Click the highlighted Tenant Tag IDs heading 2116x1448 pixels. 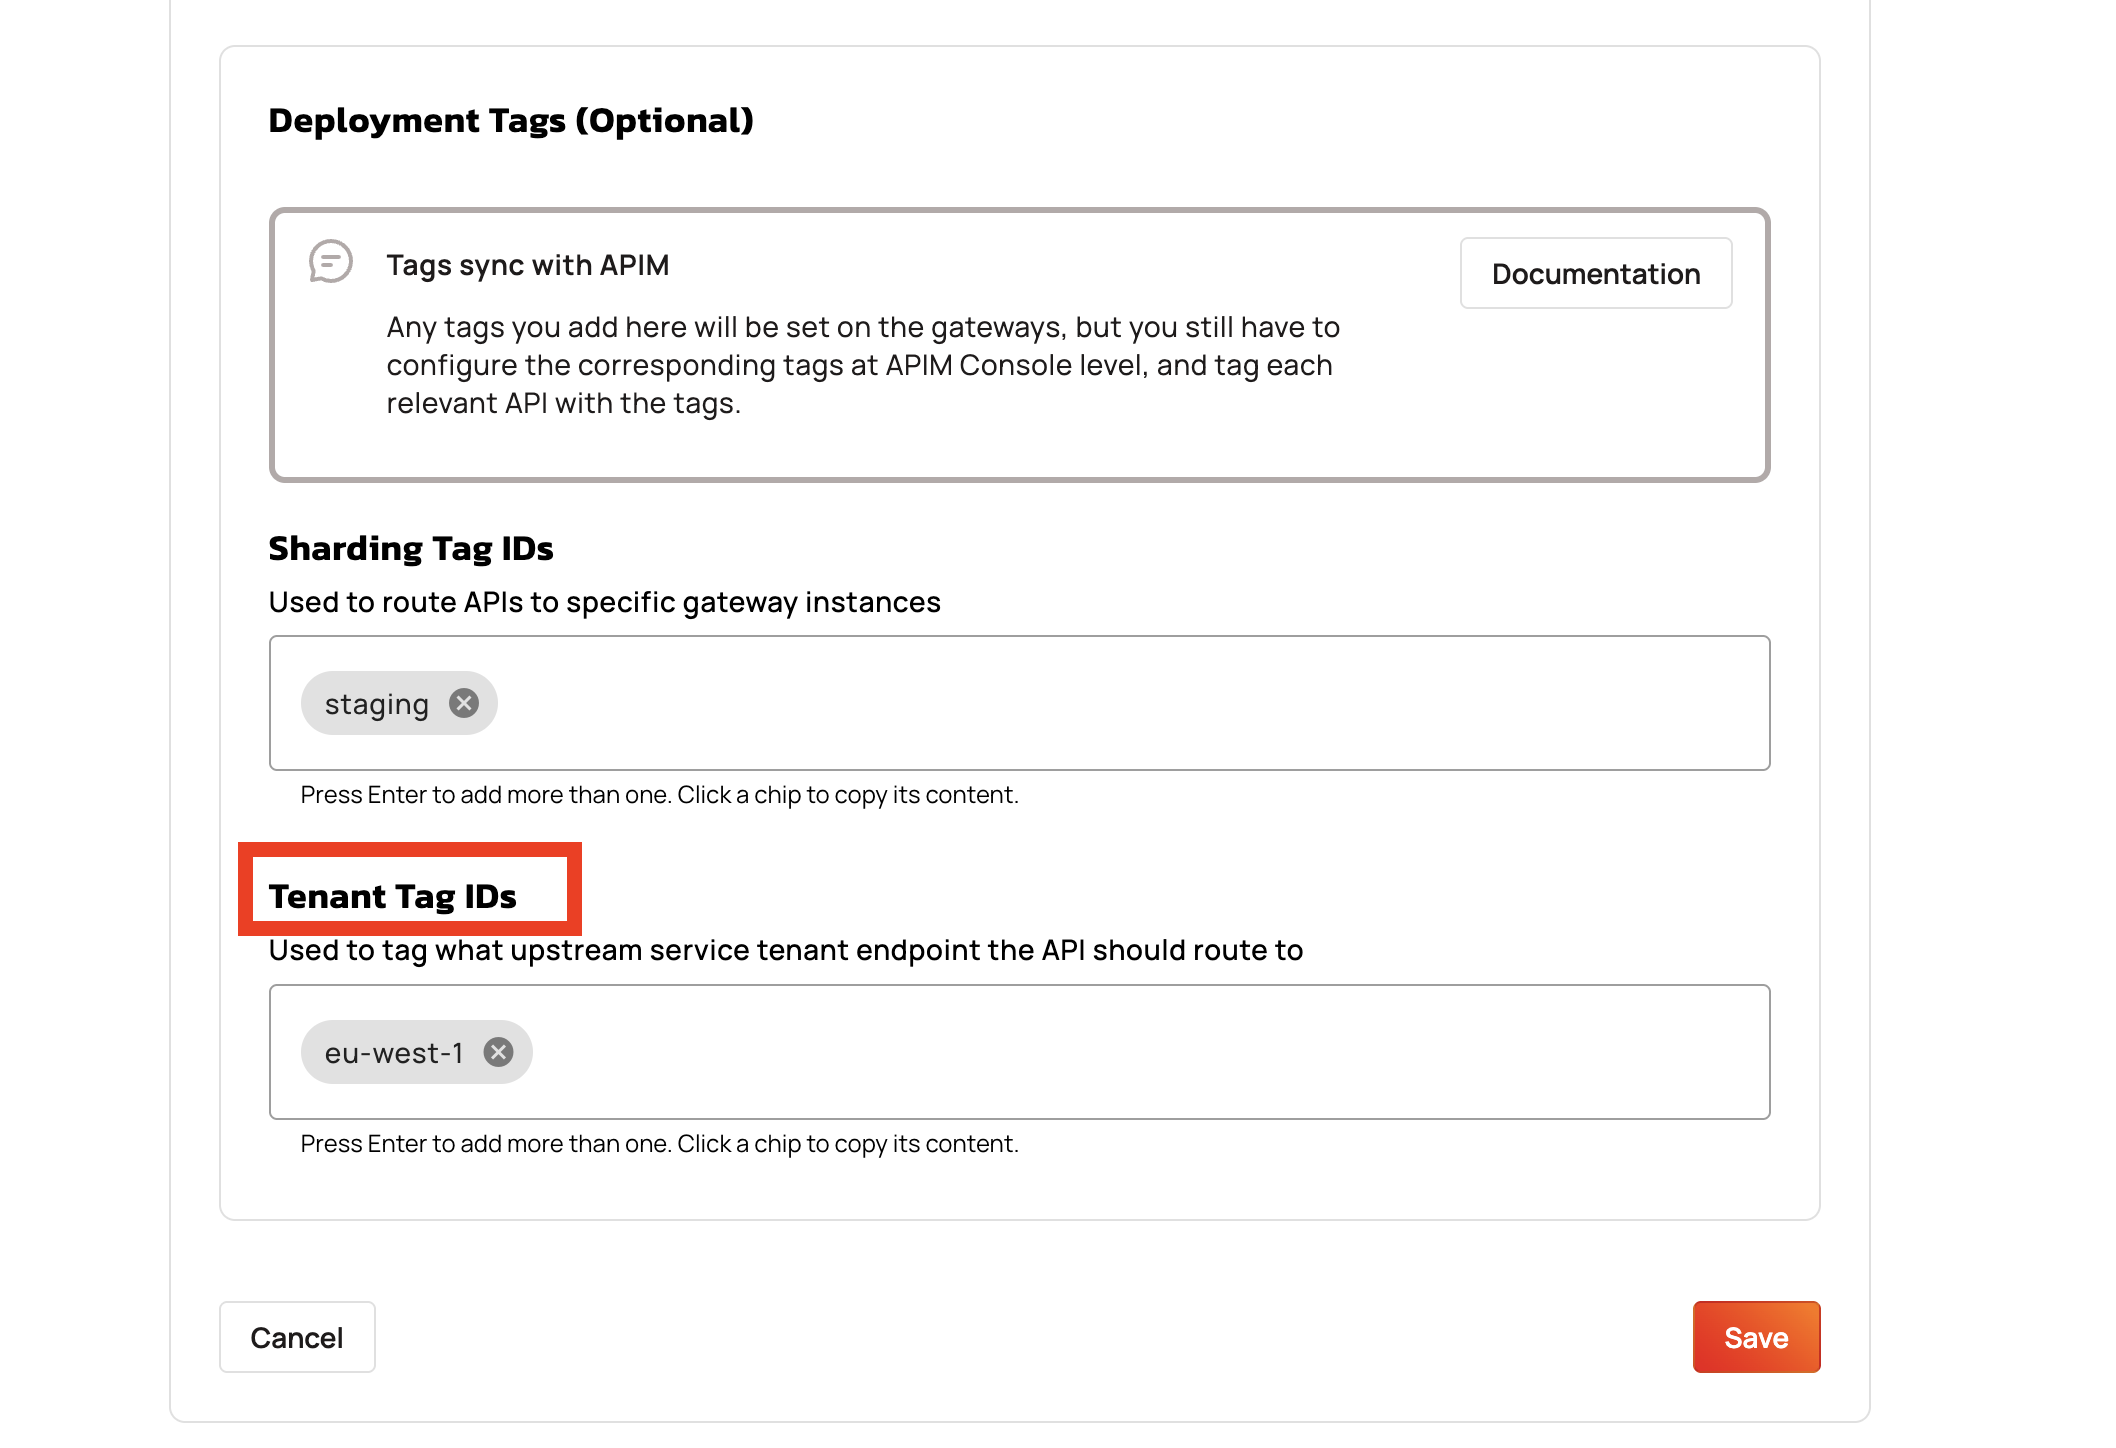392,897
